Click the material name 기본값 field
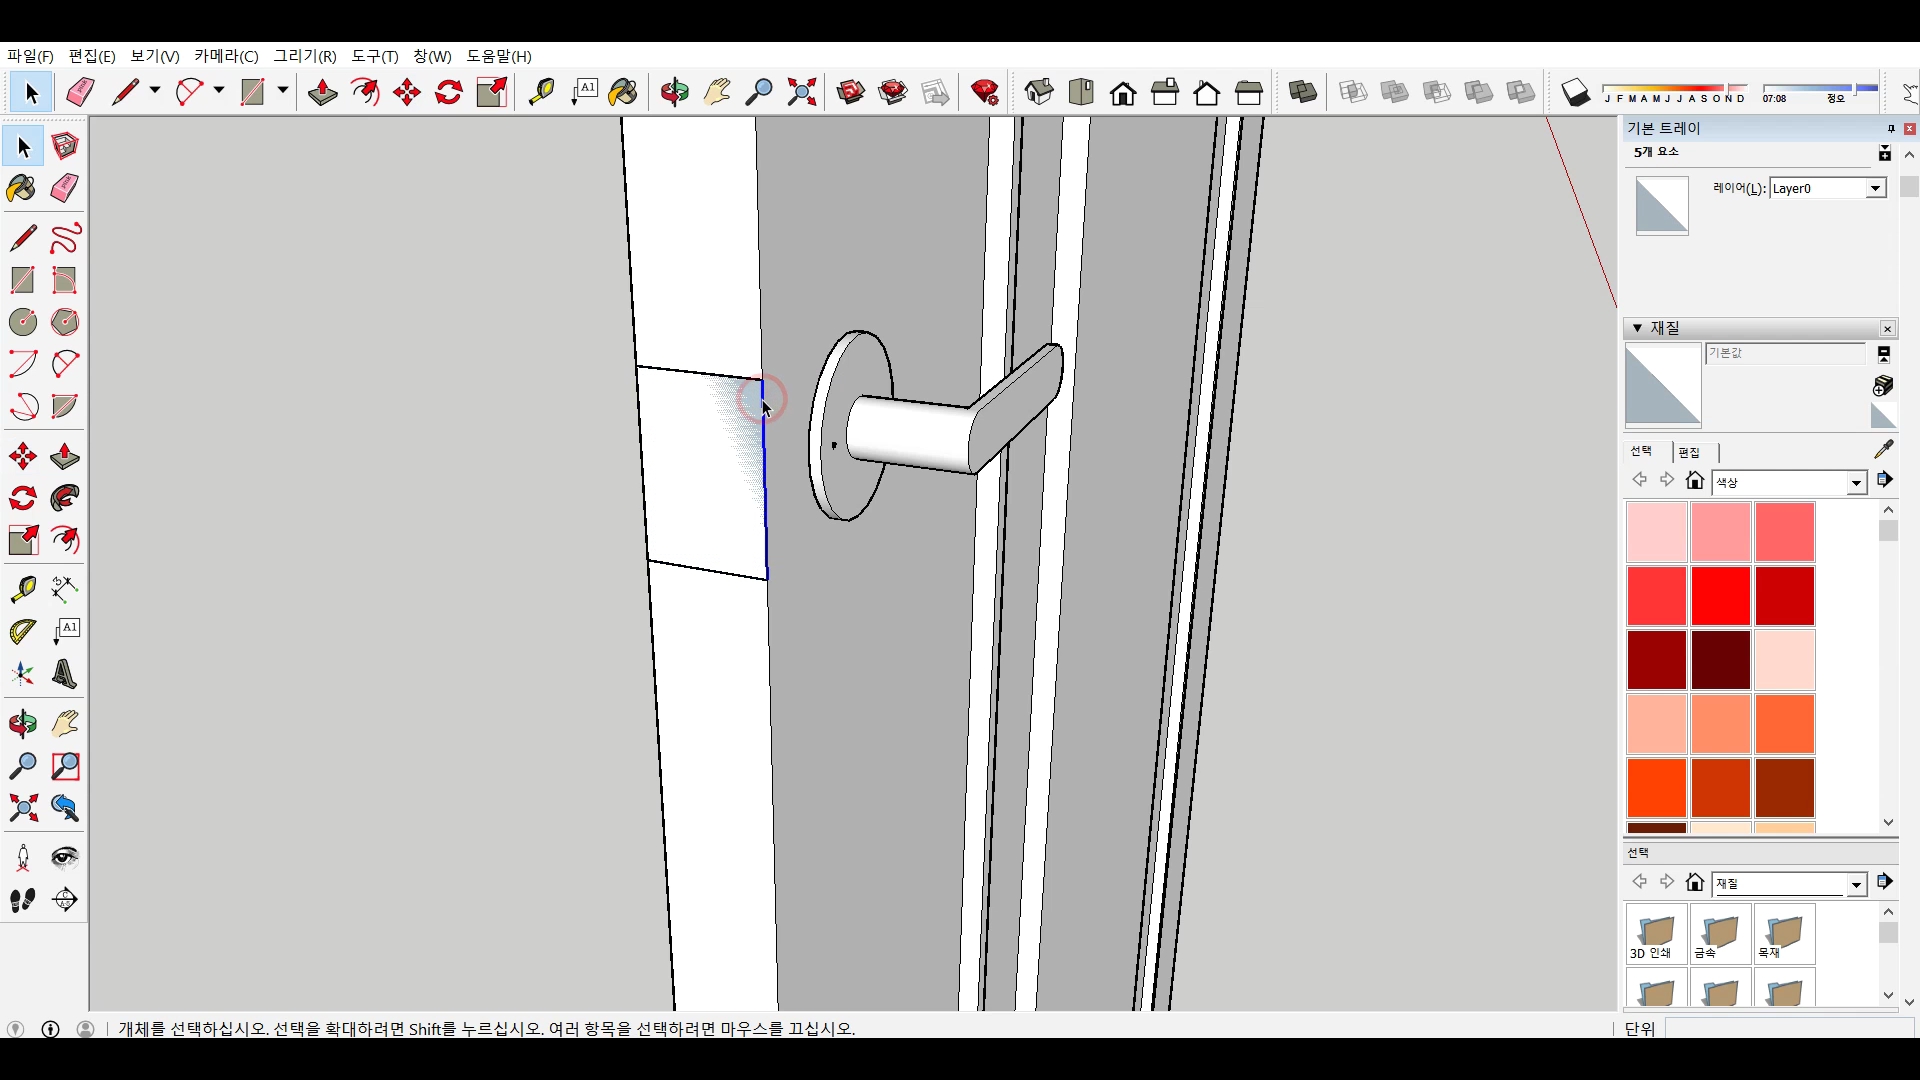 (1784, 353)
